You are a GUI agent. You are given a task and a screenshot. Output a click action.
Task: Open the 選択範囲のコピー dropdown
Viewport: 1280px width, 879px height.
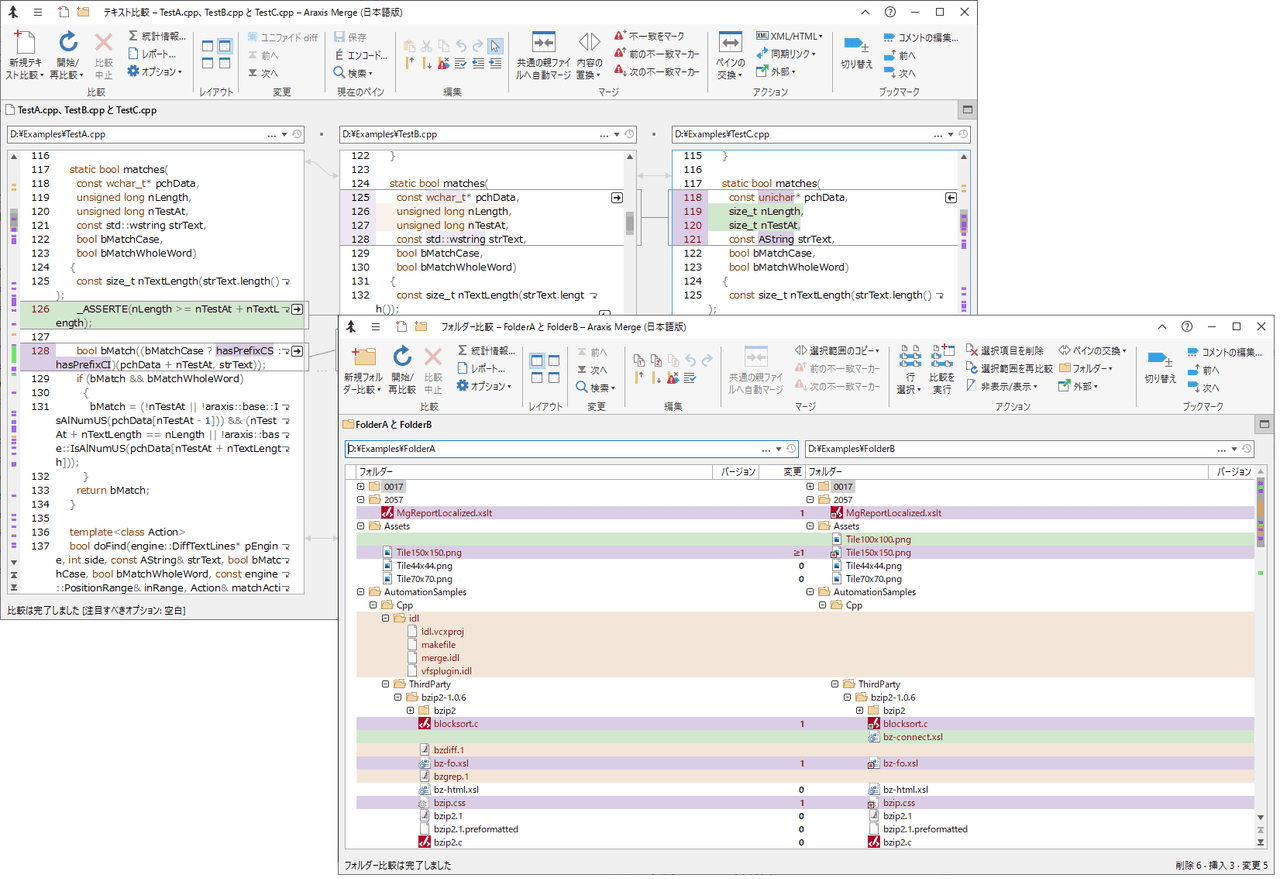pos(838,351)
